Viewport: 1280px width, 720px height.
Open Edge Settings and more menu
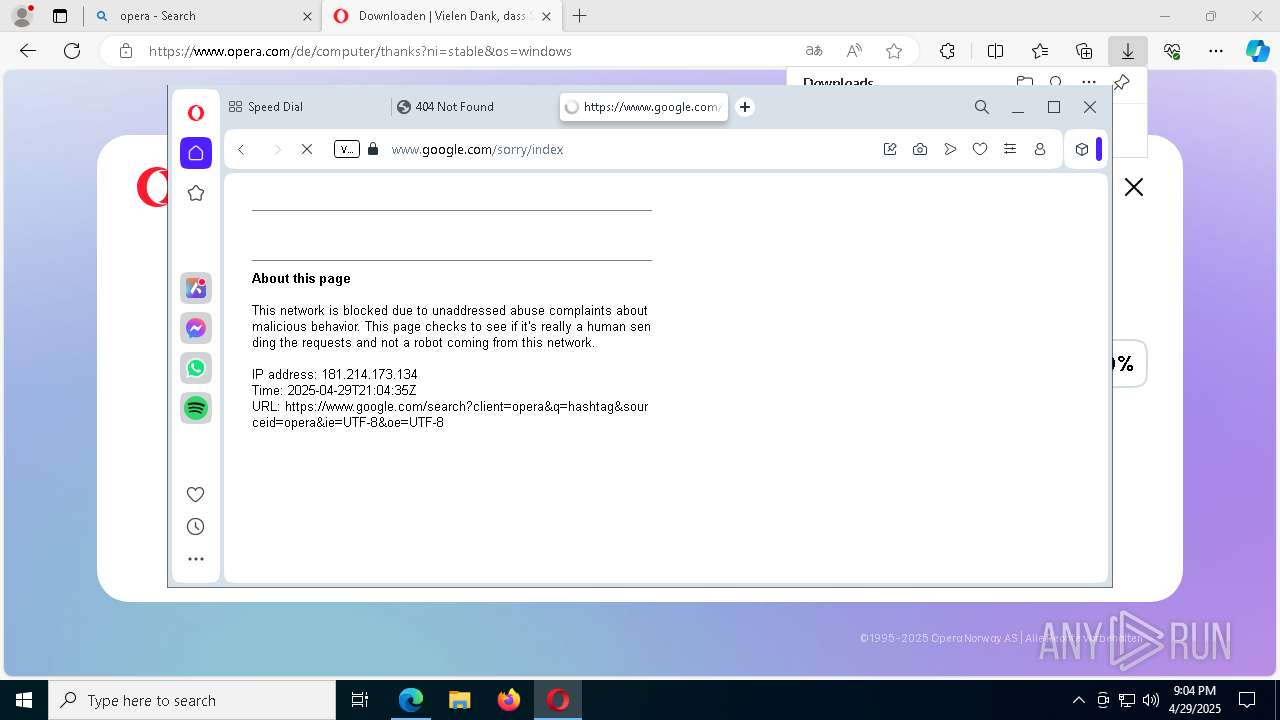[x=1216, y=51]
